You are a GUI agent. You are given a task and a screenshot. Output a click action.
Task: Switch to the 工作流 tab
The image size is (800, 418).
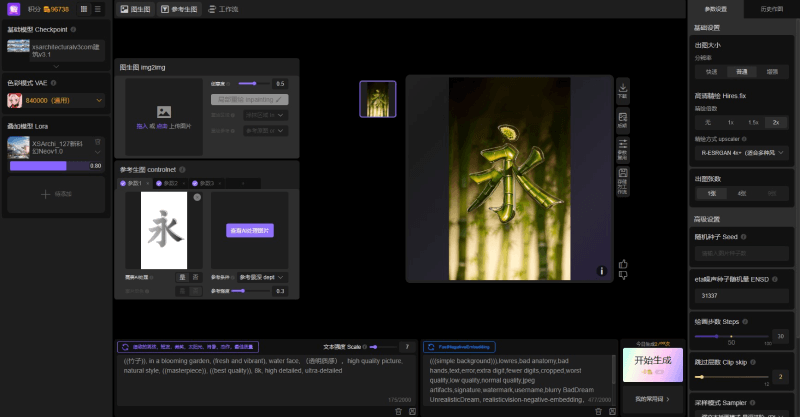click(x=222, y=8)
